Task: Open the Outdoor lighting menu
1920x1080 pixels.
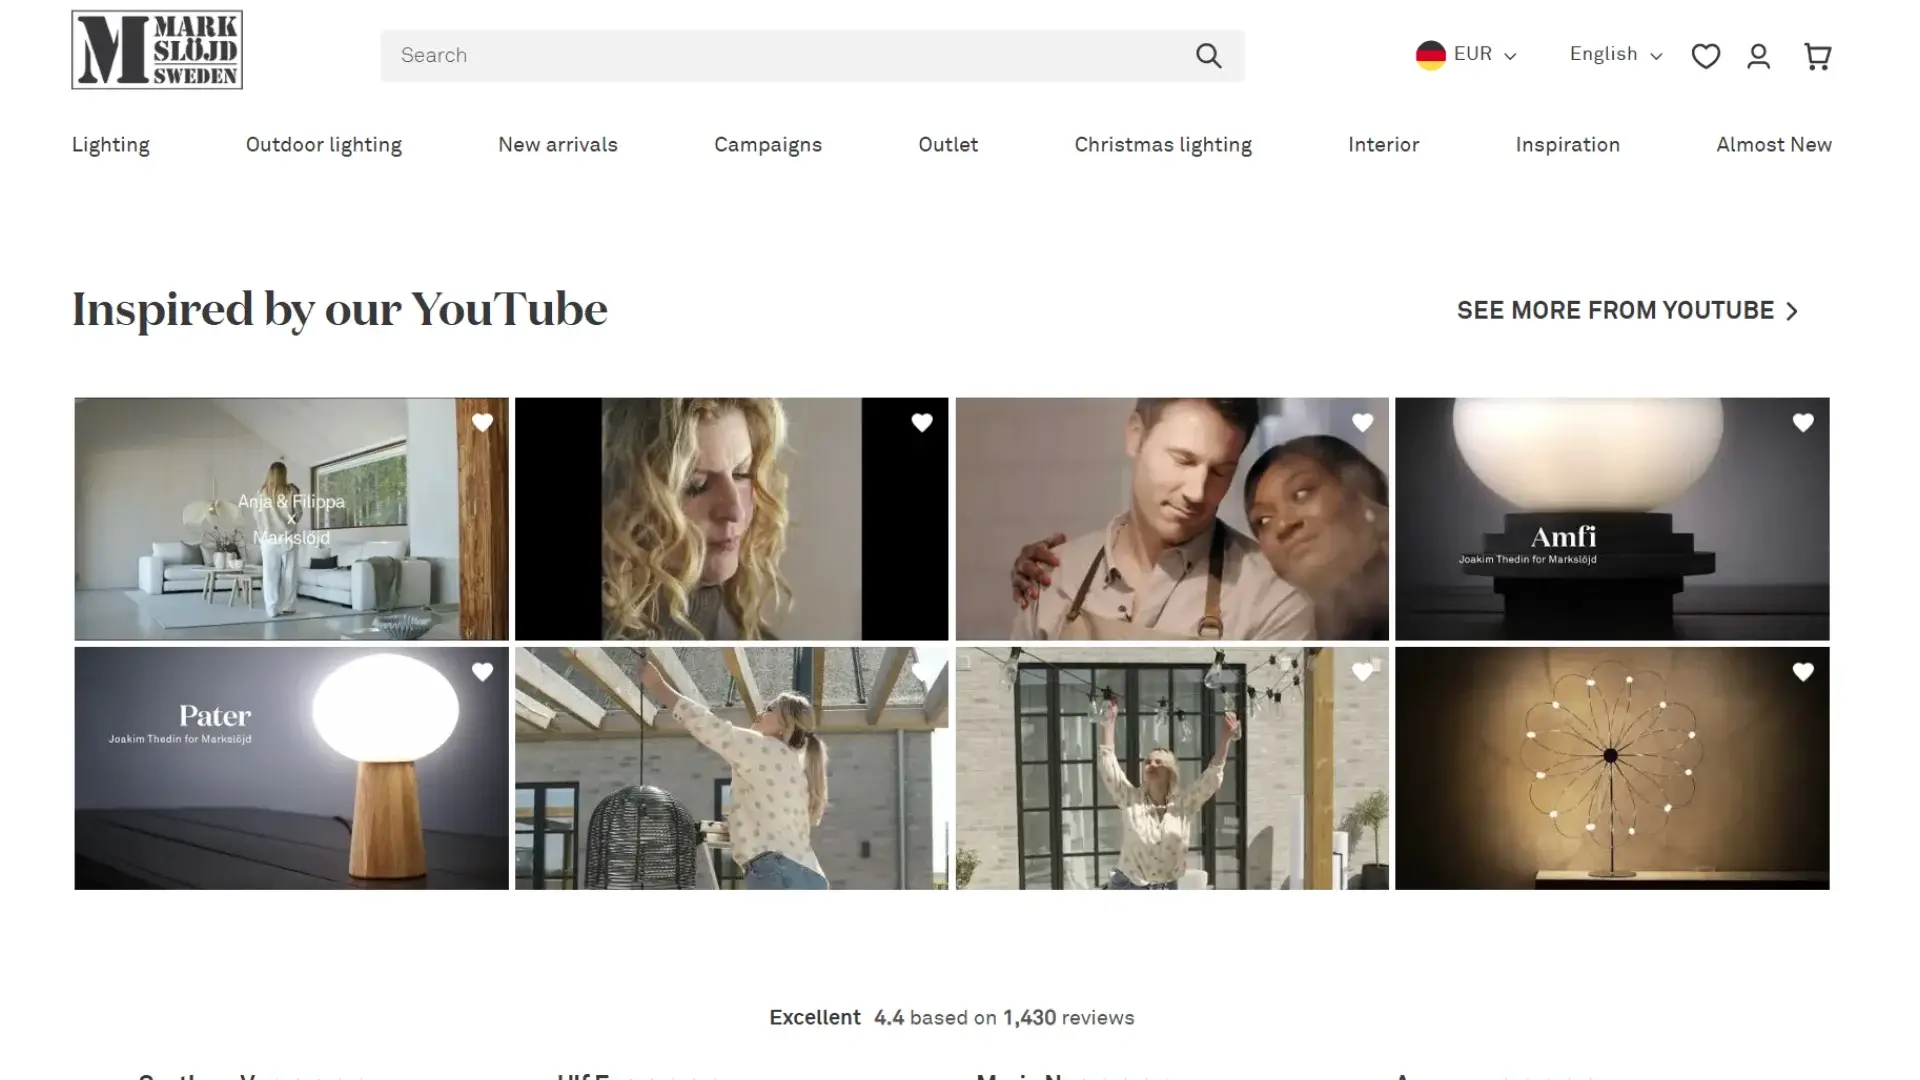Action: [x=324, y=145]
